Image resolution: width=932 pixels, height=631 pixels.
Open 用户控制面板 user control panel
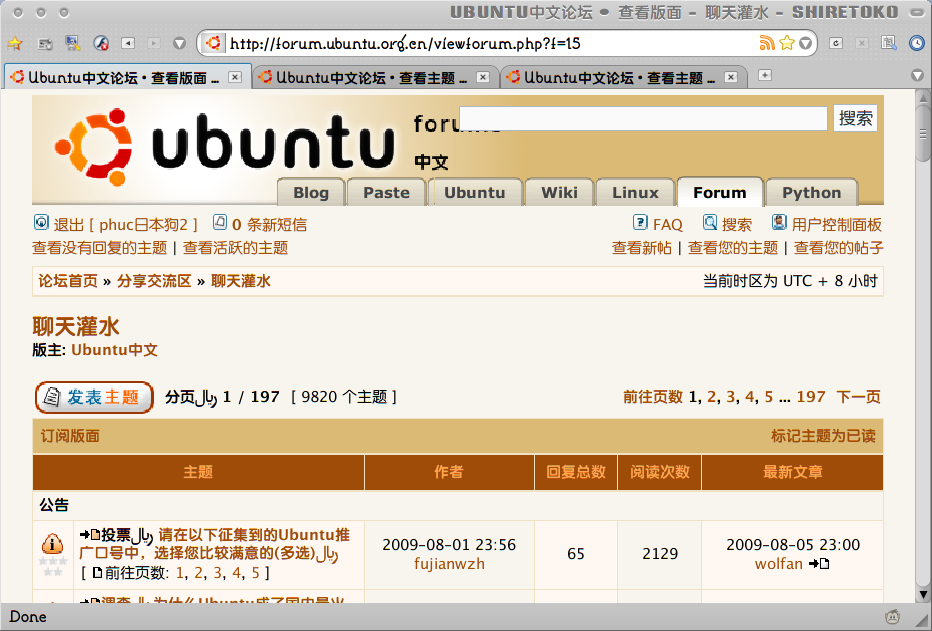pos(836,225)
